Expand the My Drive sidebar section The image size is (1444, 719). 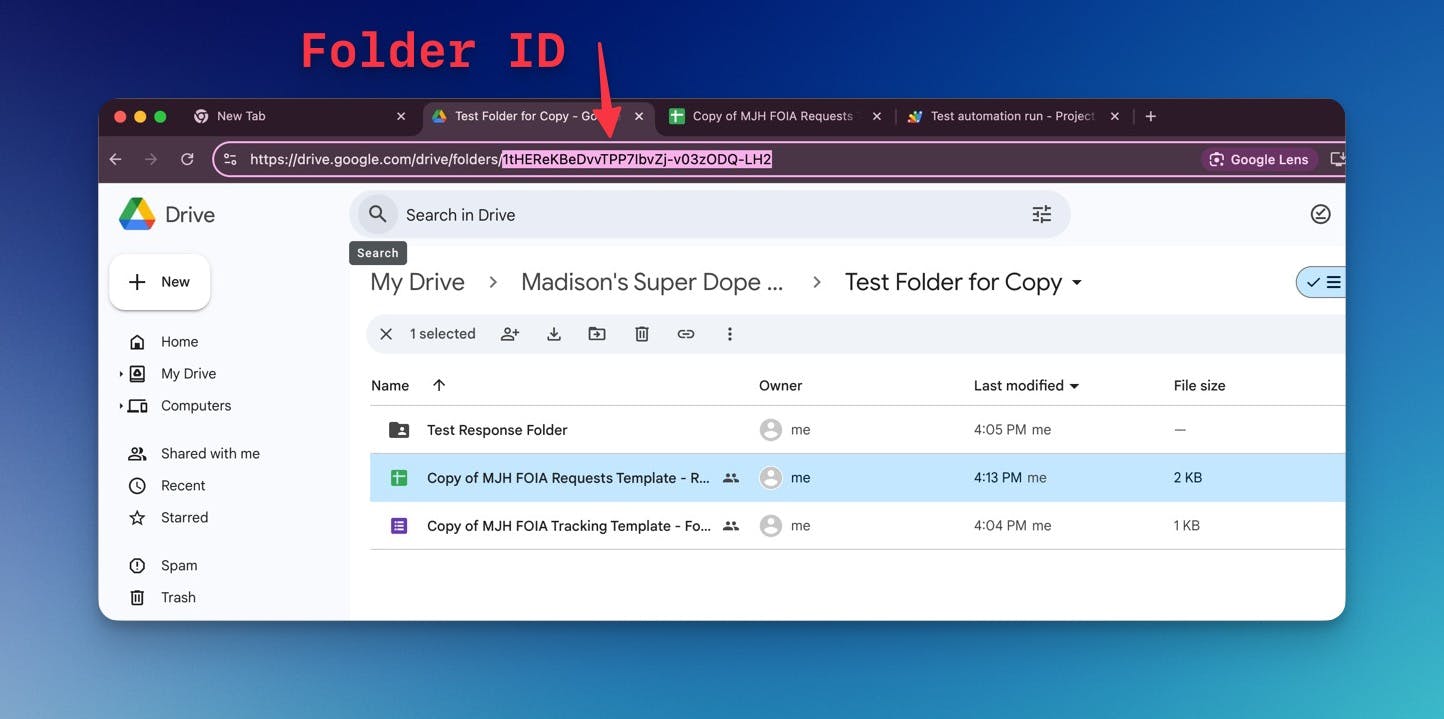pos(121,373)
